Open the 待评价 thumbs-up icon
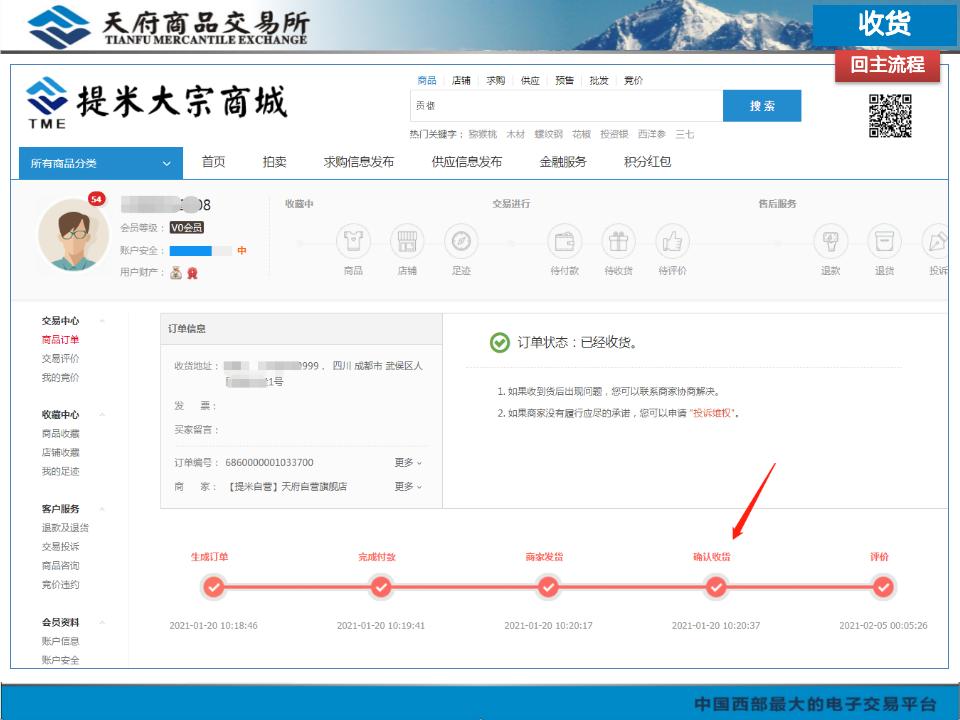Screen dimensions: 960x720 (672, 241)
